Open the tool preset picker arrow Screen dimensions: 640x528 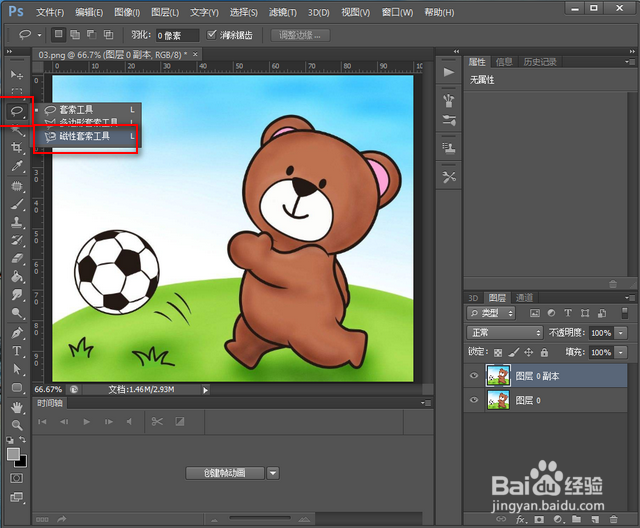click(39, 35)
